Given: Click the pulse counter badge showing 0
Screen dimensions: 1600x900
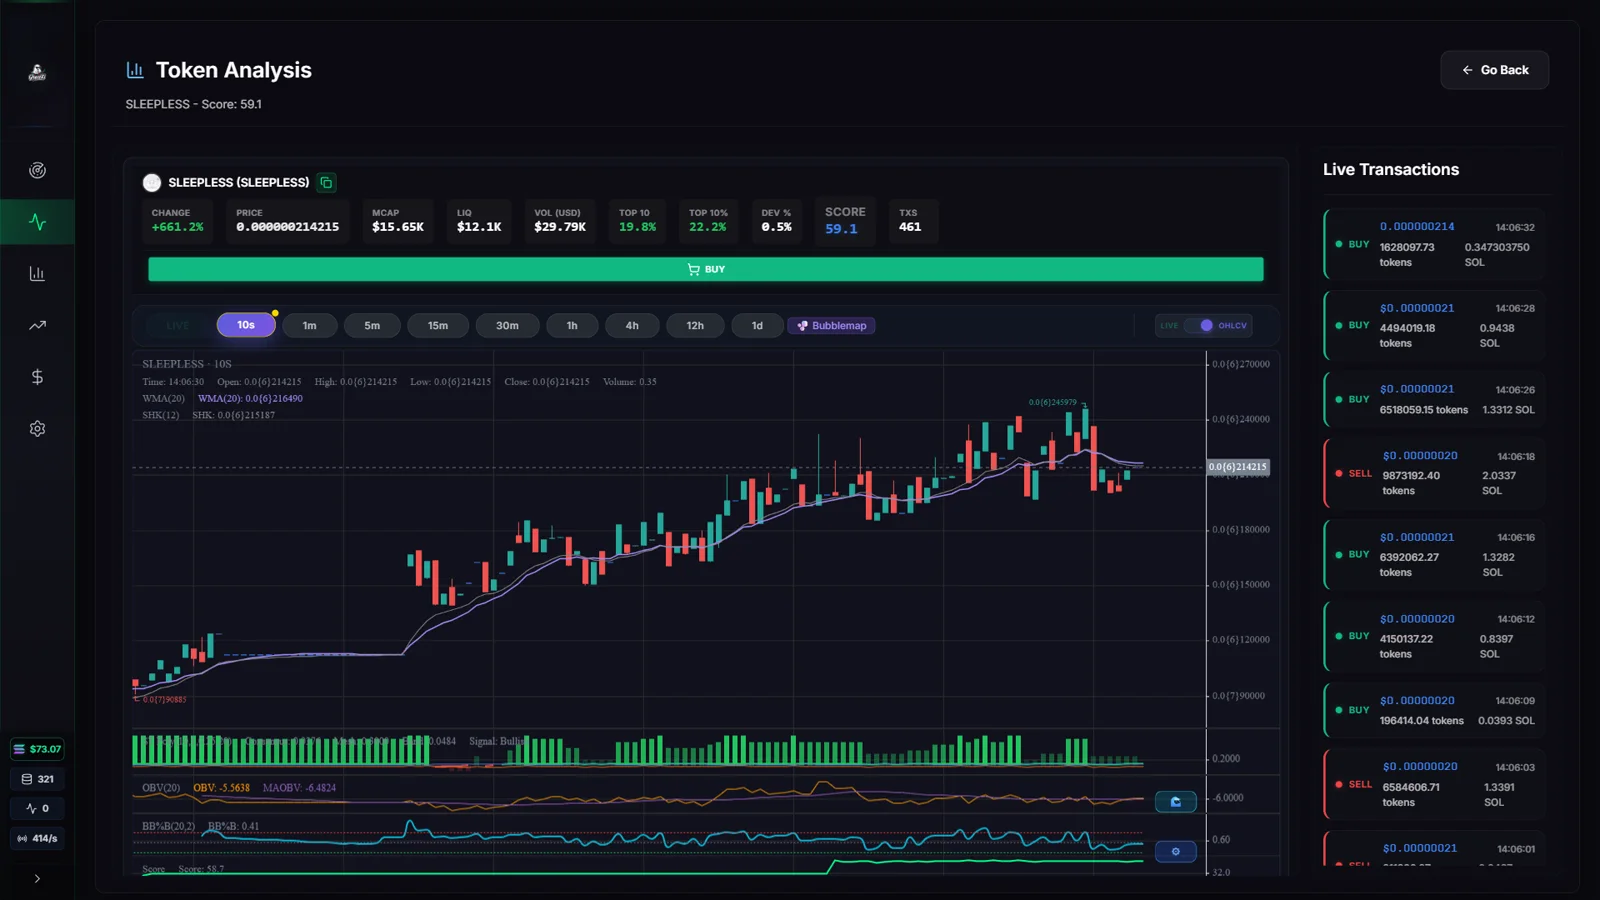Looking at the screenshot, I should 37,808.
